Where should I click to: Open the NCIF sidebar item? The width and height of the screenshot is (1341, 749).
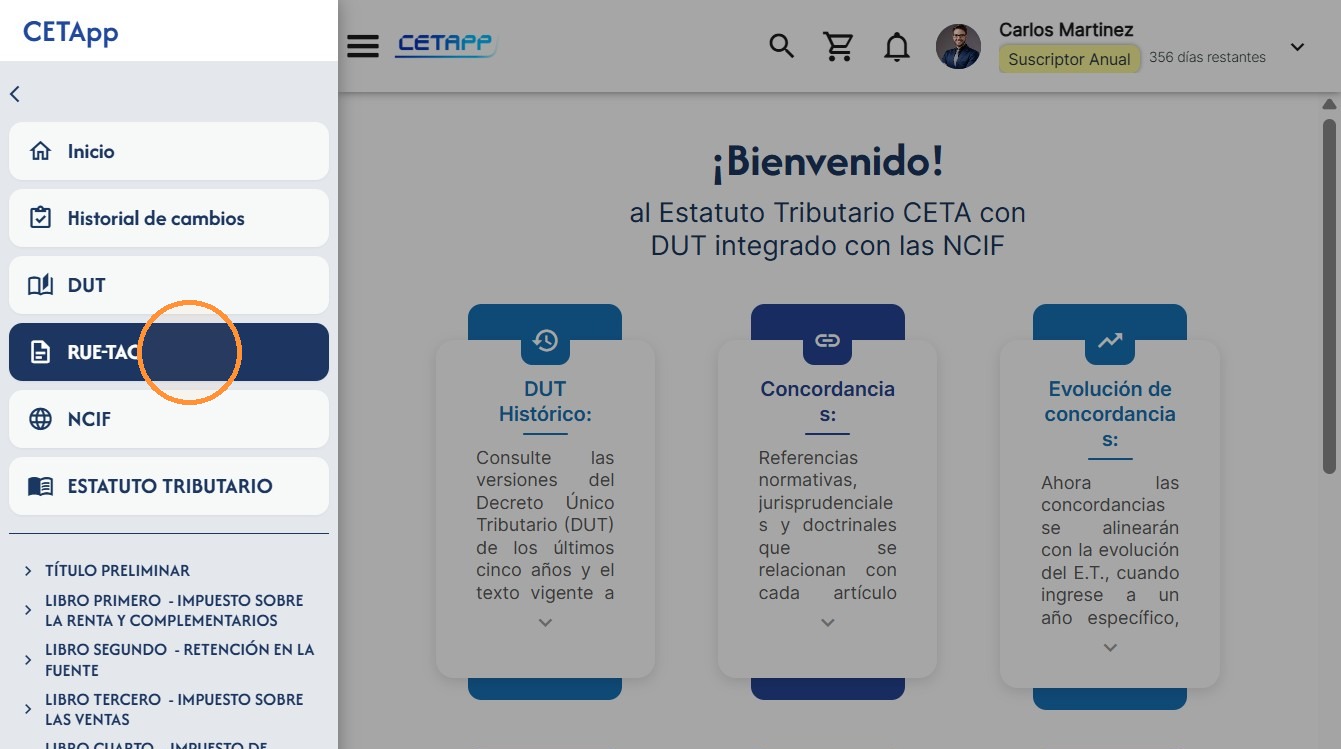[169, 419]
